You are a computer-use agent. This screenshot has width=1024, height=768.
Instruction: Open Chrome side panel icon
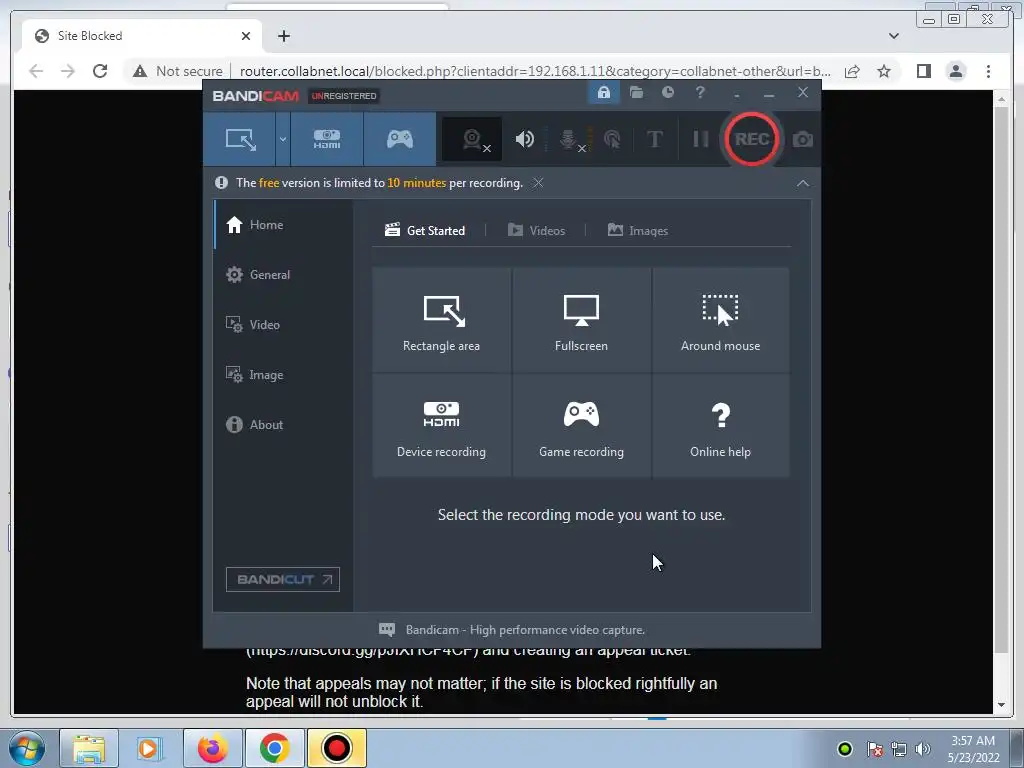(923, 71)
